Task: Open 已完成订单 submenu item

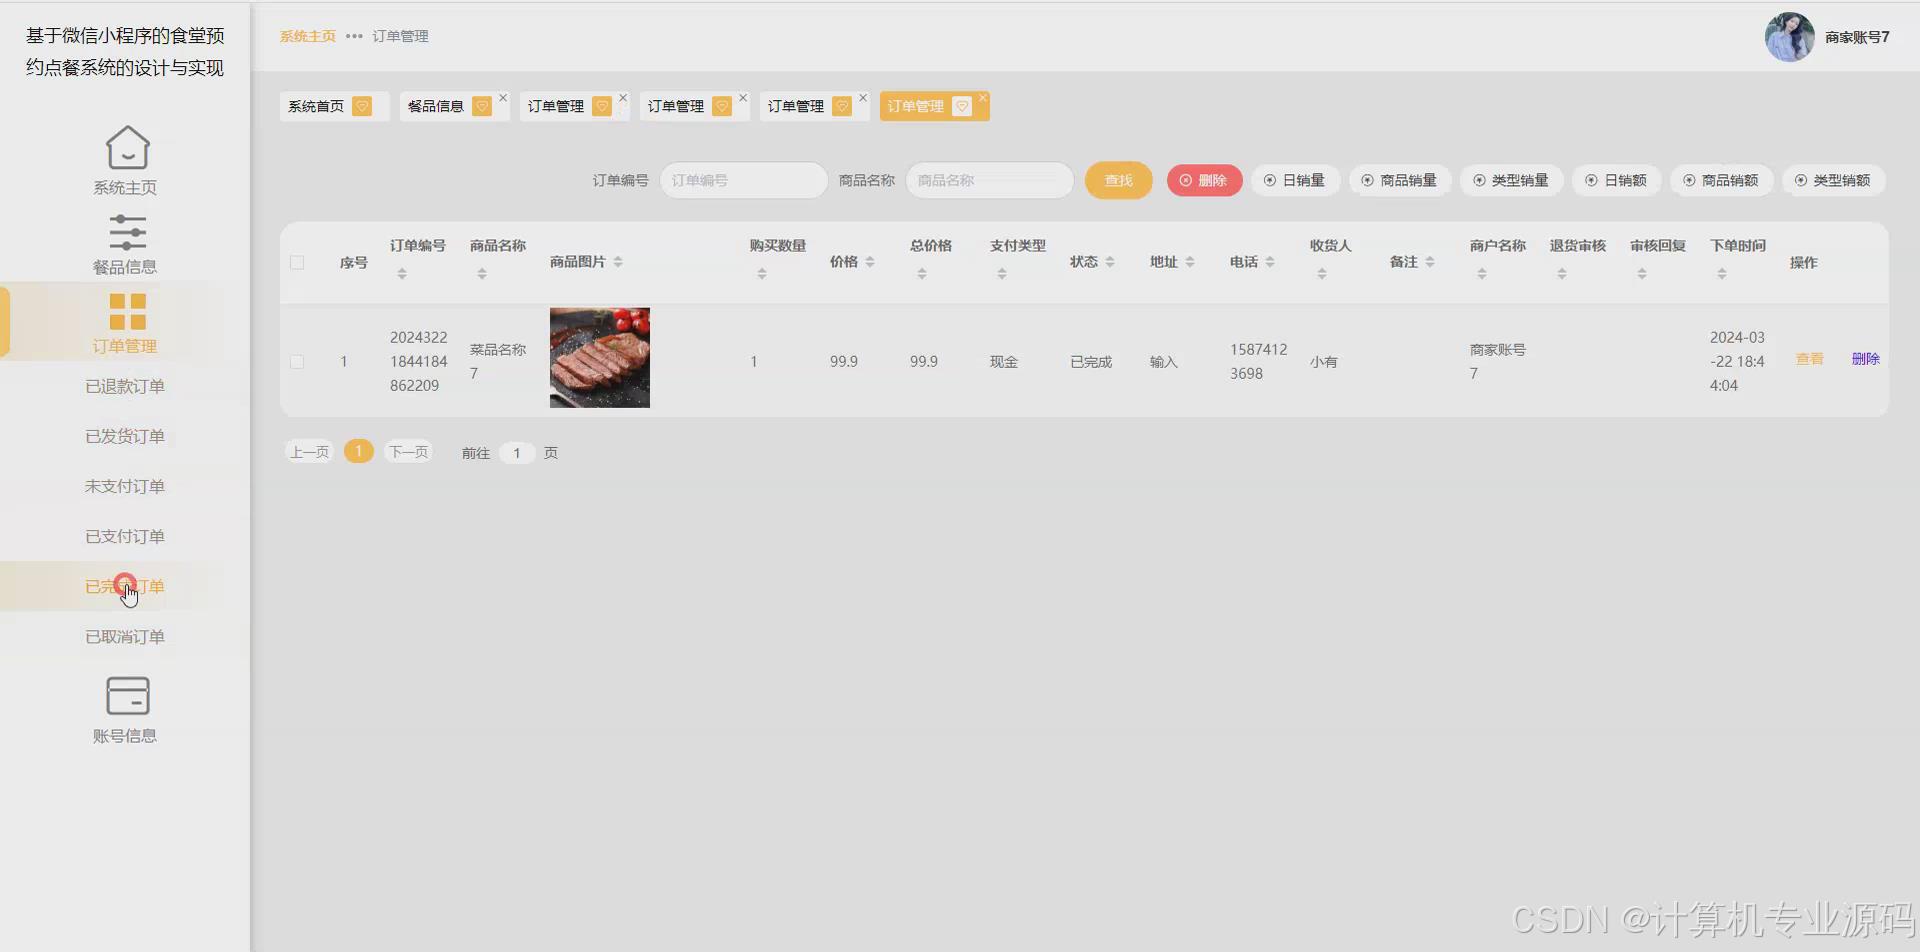Action: pos(125,586)
